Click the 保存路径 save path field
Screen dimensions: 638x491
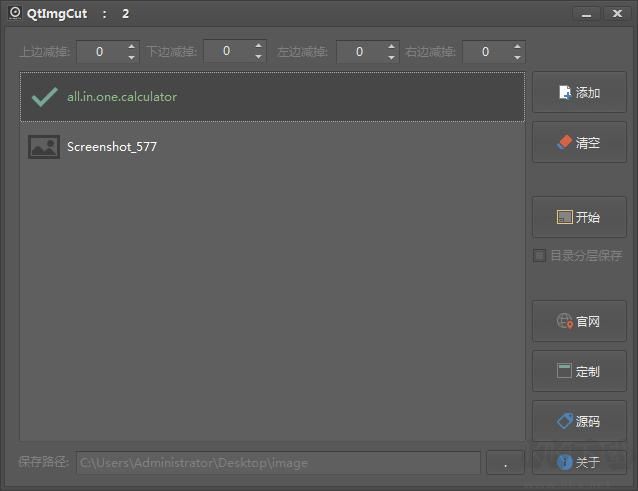(279, 463)
